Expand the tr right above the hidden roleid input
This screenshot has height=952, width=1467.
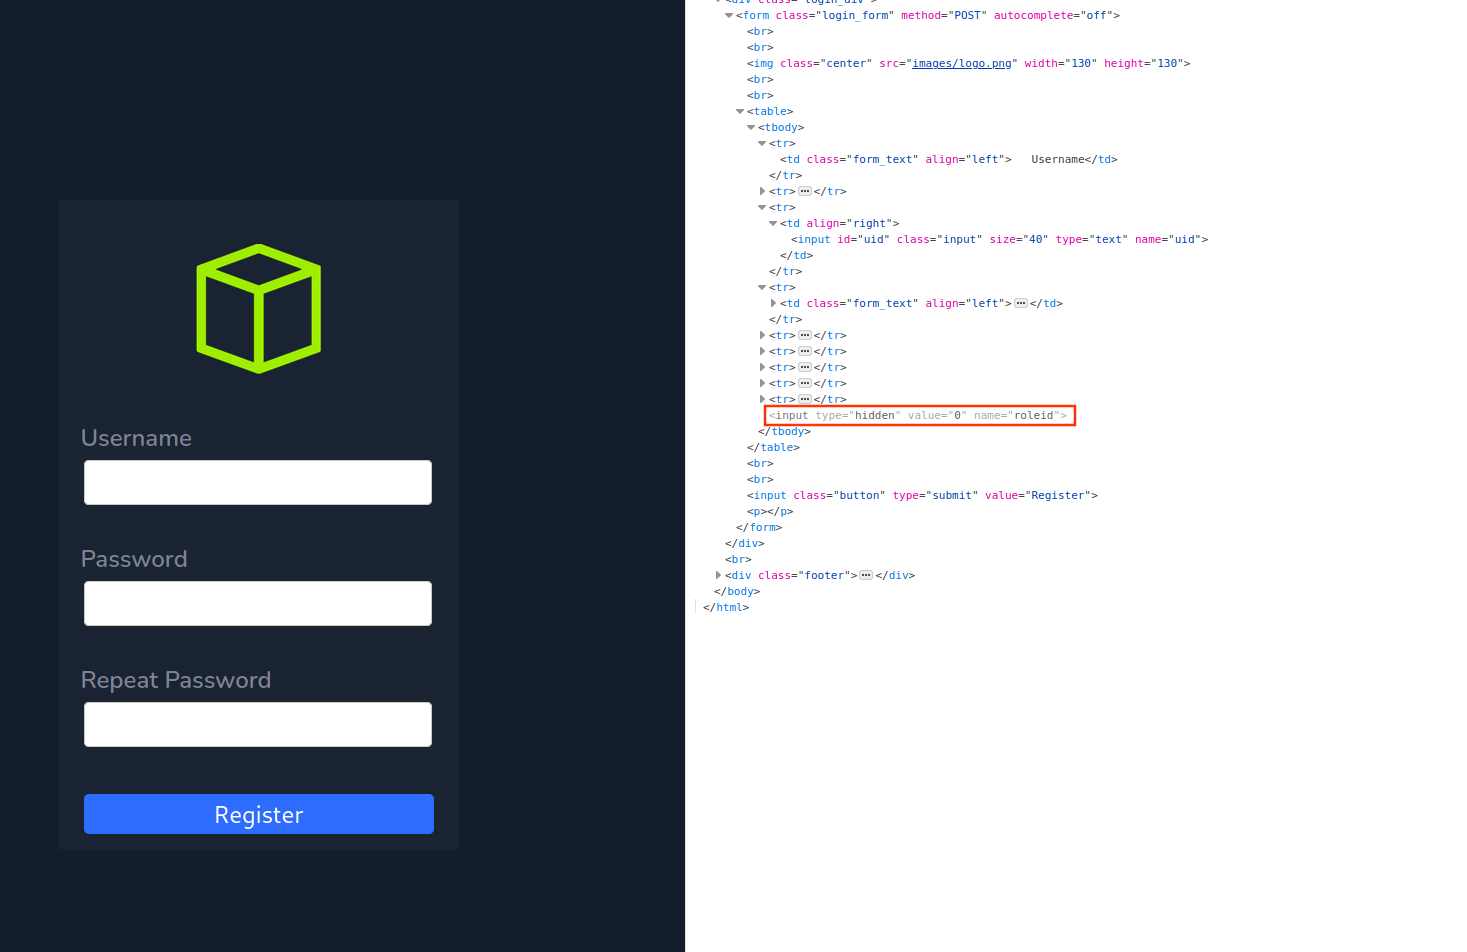tap(762, 400)
